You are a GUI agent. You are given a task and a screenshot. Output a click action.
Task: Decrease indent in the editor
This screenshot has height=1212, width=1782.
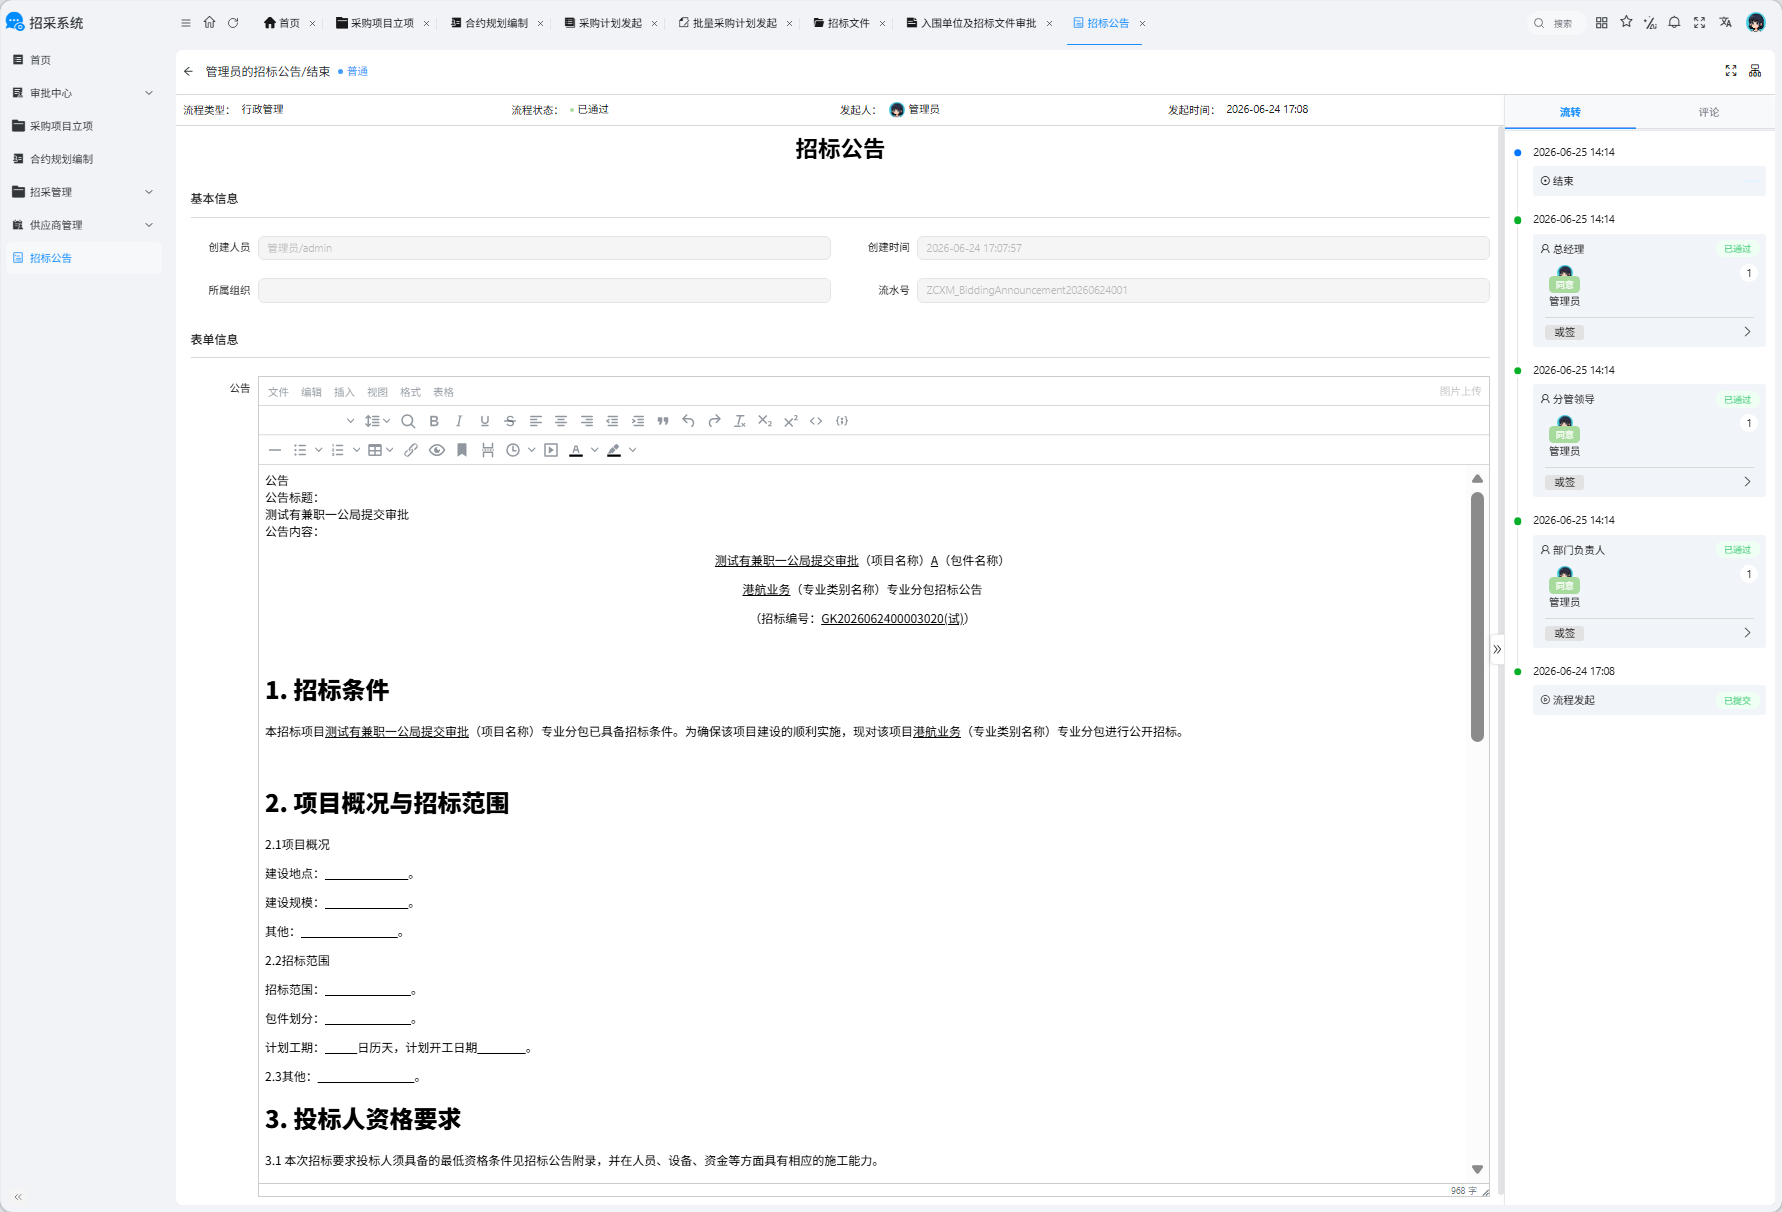[x=612, y=421]
